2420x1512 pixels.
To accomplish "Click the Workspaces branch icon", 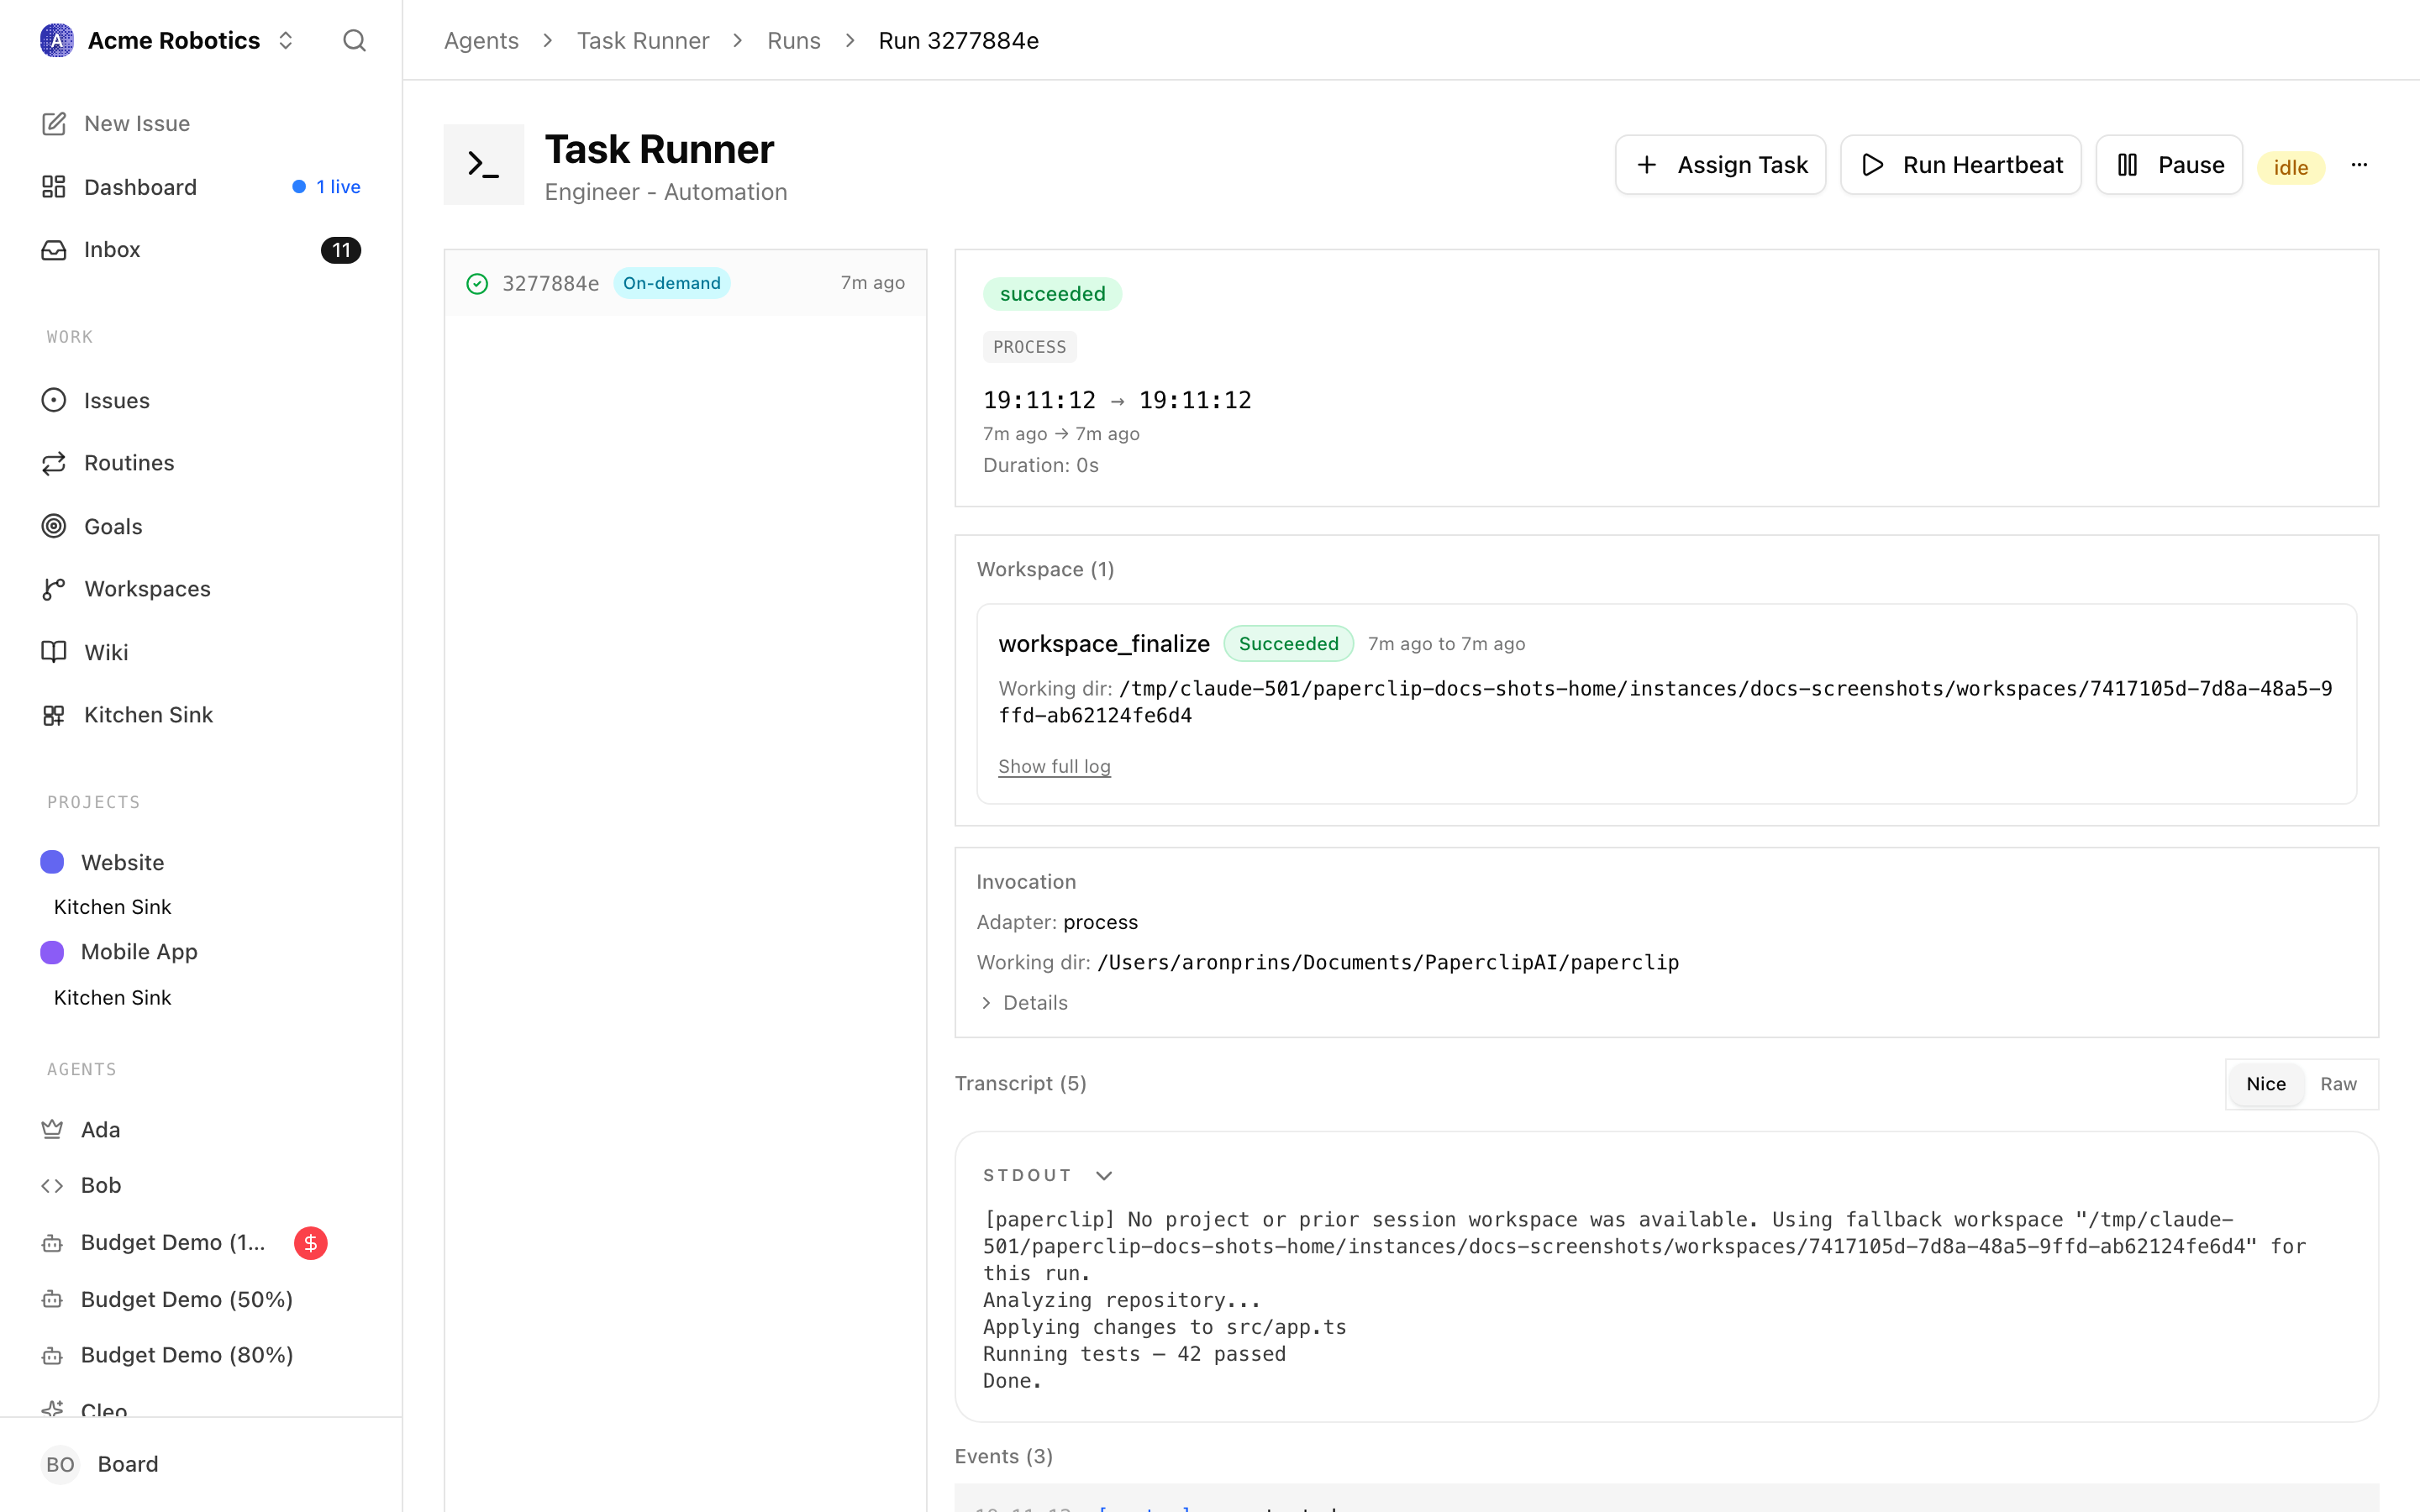I will click(54, 589).
